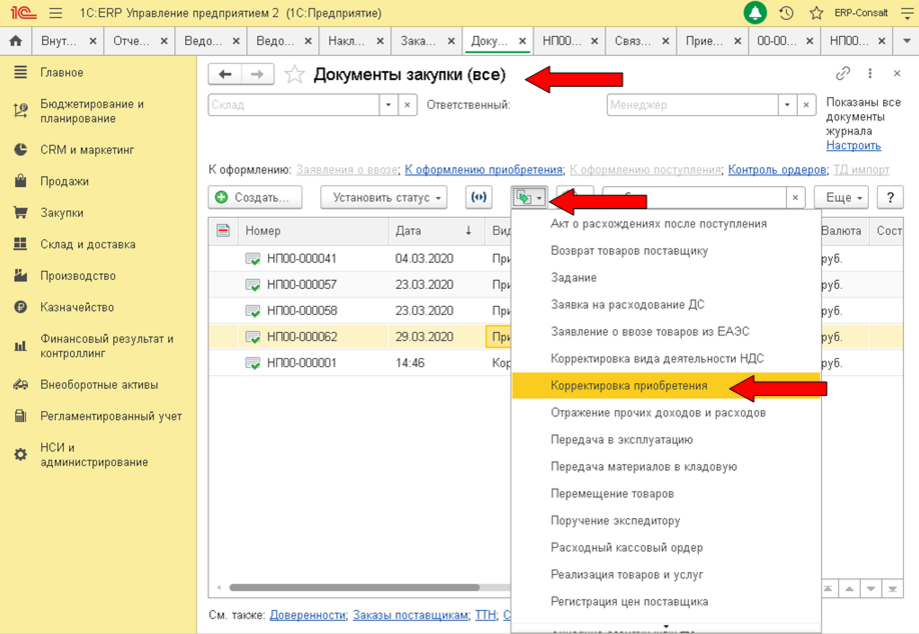Screen dimensions: 919x634
Task: Click the green notifications bell
Action: [x=755, y=12]
